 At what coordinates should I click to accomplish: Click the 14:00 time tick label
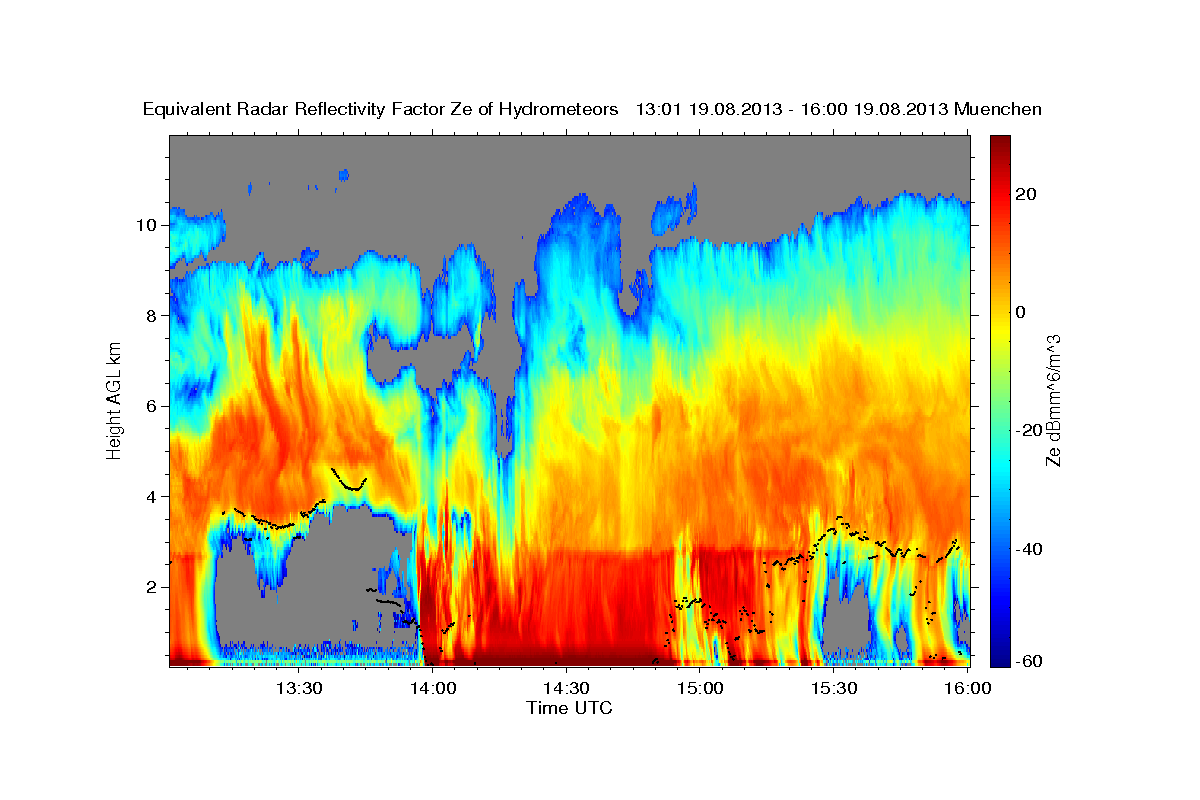pos(433,689)
